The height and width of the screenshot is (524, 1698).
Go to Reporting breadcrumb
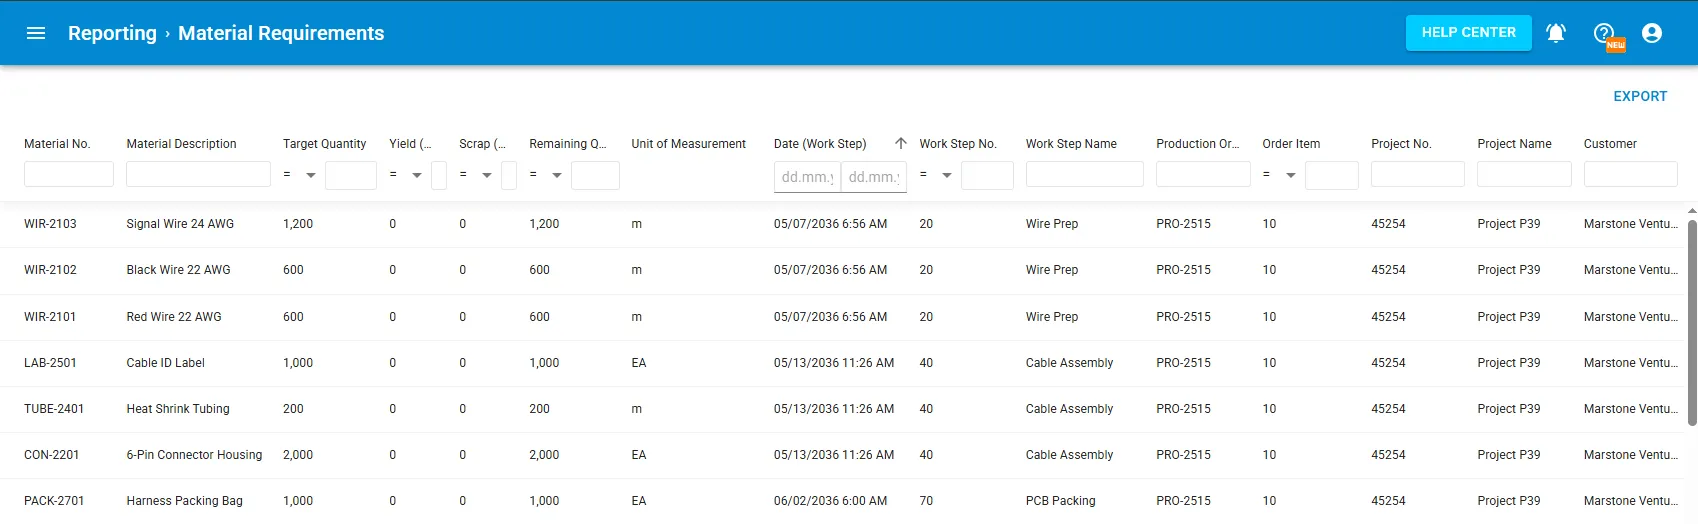click(112, 33)
